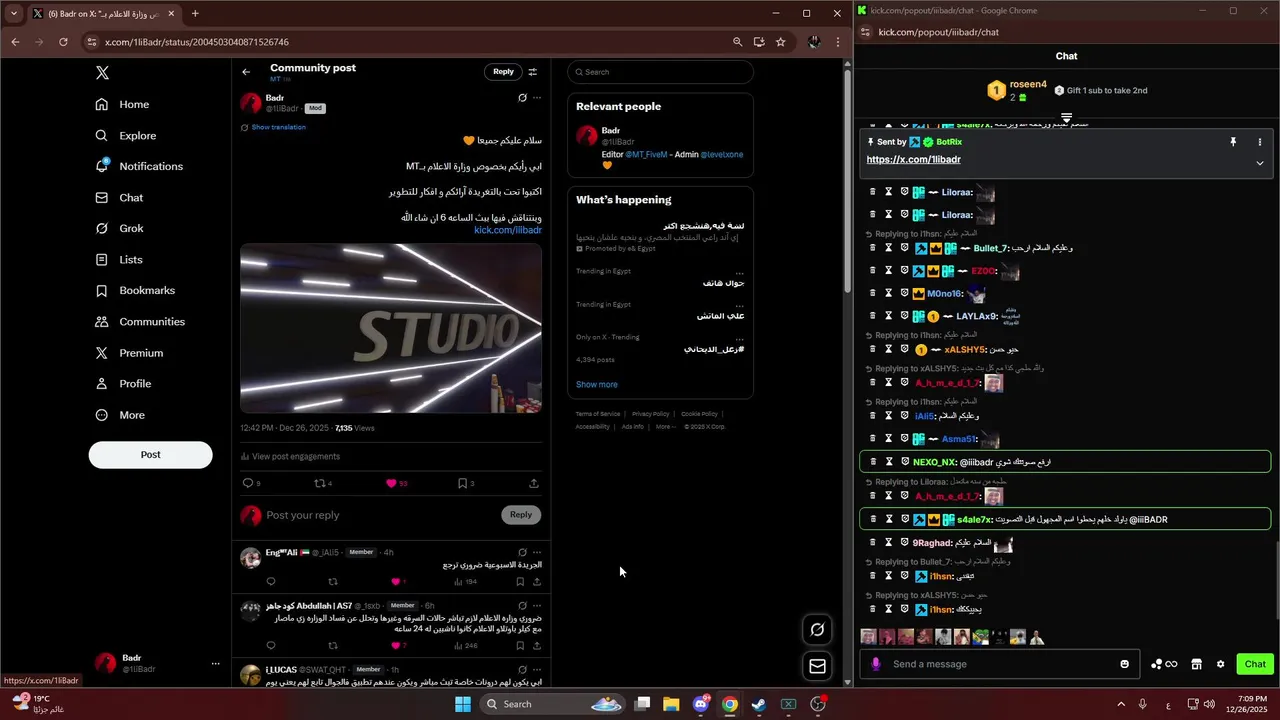This screenshot has height=720, width=1280.
Task: Toggle like heart on main post
Action: click(x=391, y=483)
